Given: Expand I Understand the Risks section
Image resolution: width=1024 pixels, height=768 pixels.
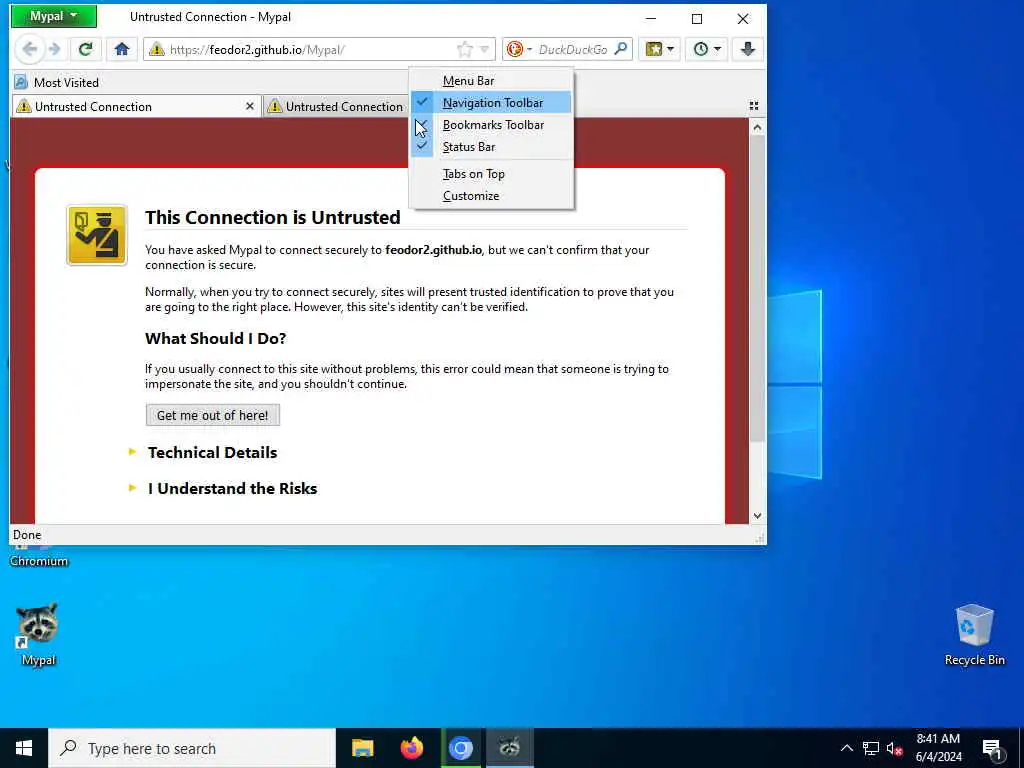Looking at the screenshot, I should [232, 488].
